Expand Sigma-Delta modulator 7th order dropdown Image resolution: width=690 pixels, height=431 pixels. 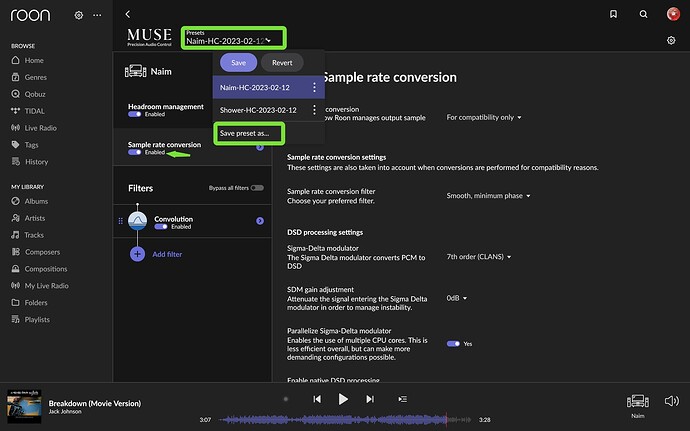478,257
